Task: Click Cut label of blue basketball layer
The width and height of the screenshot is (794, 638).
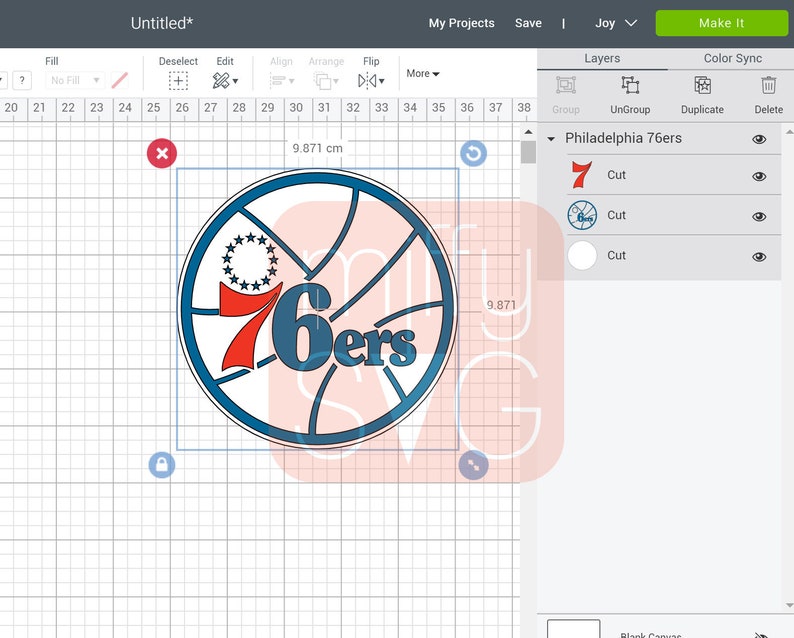Action: (x=616, y=215)
